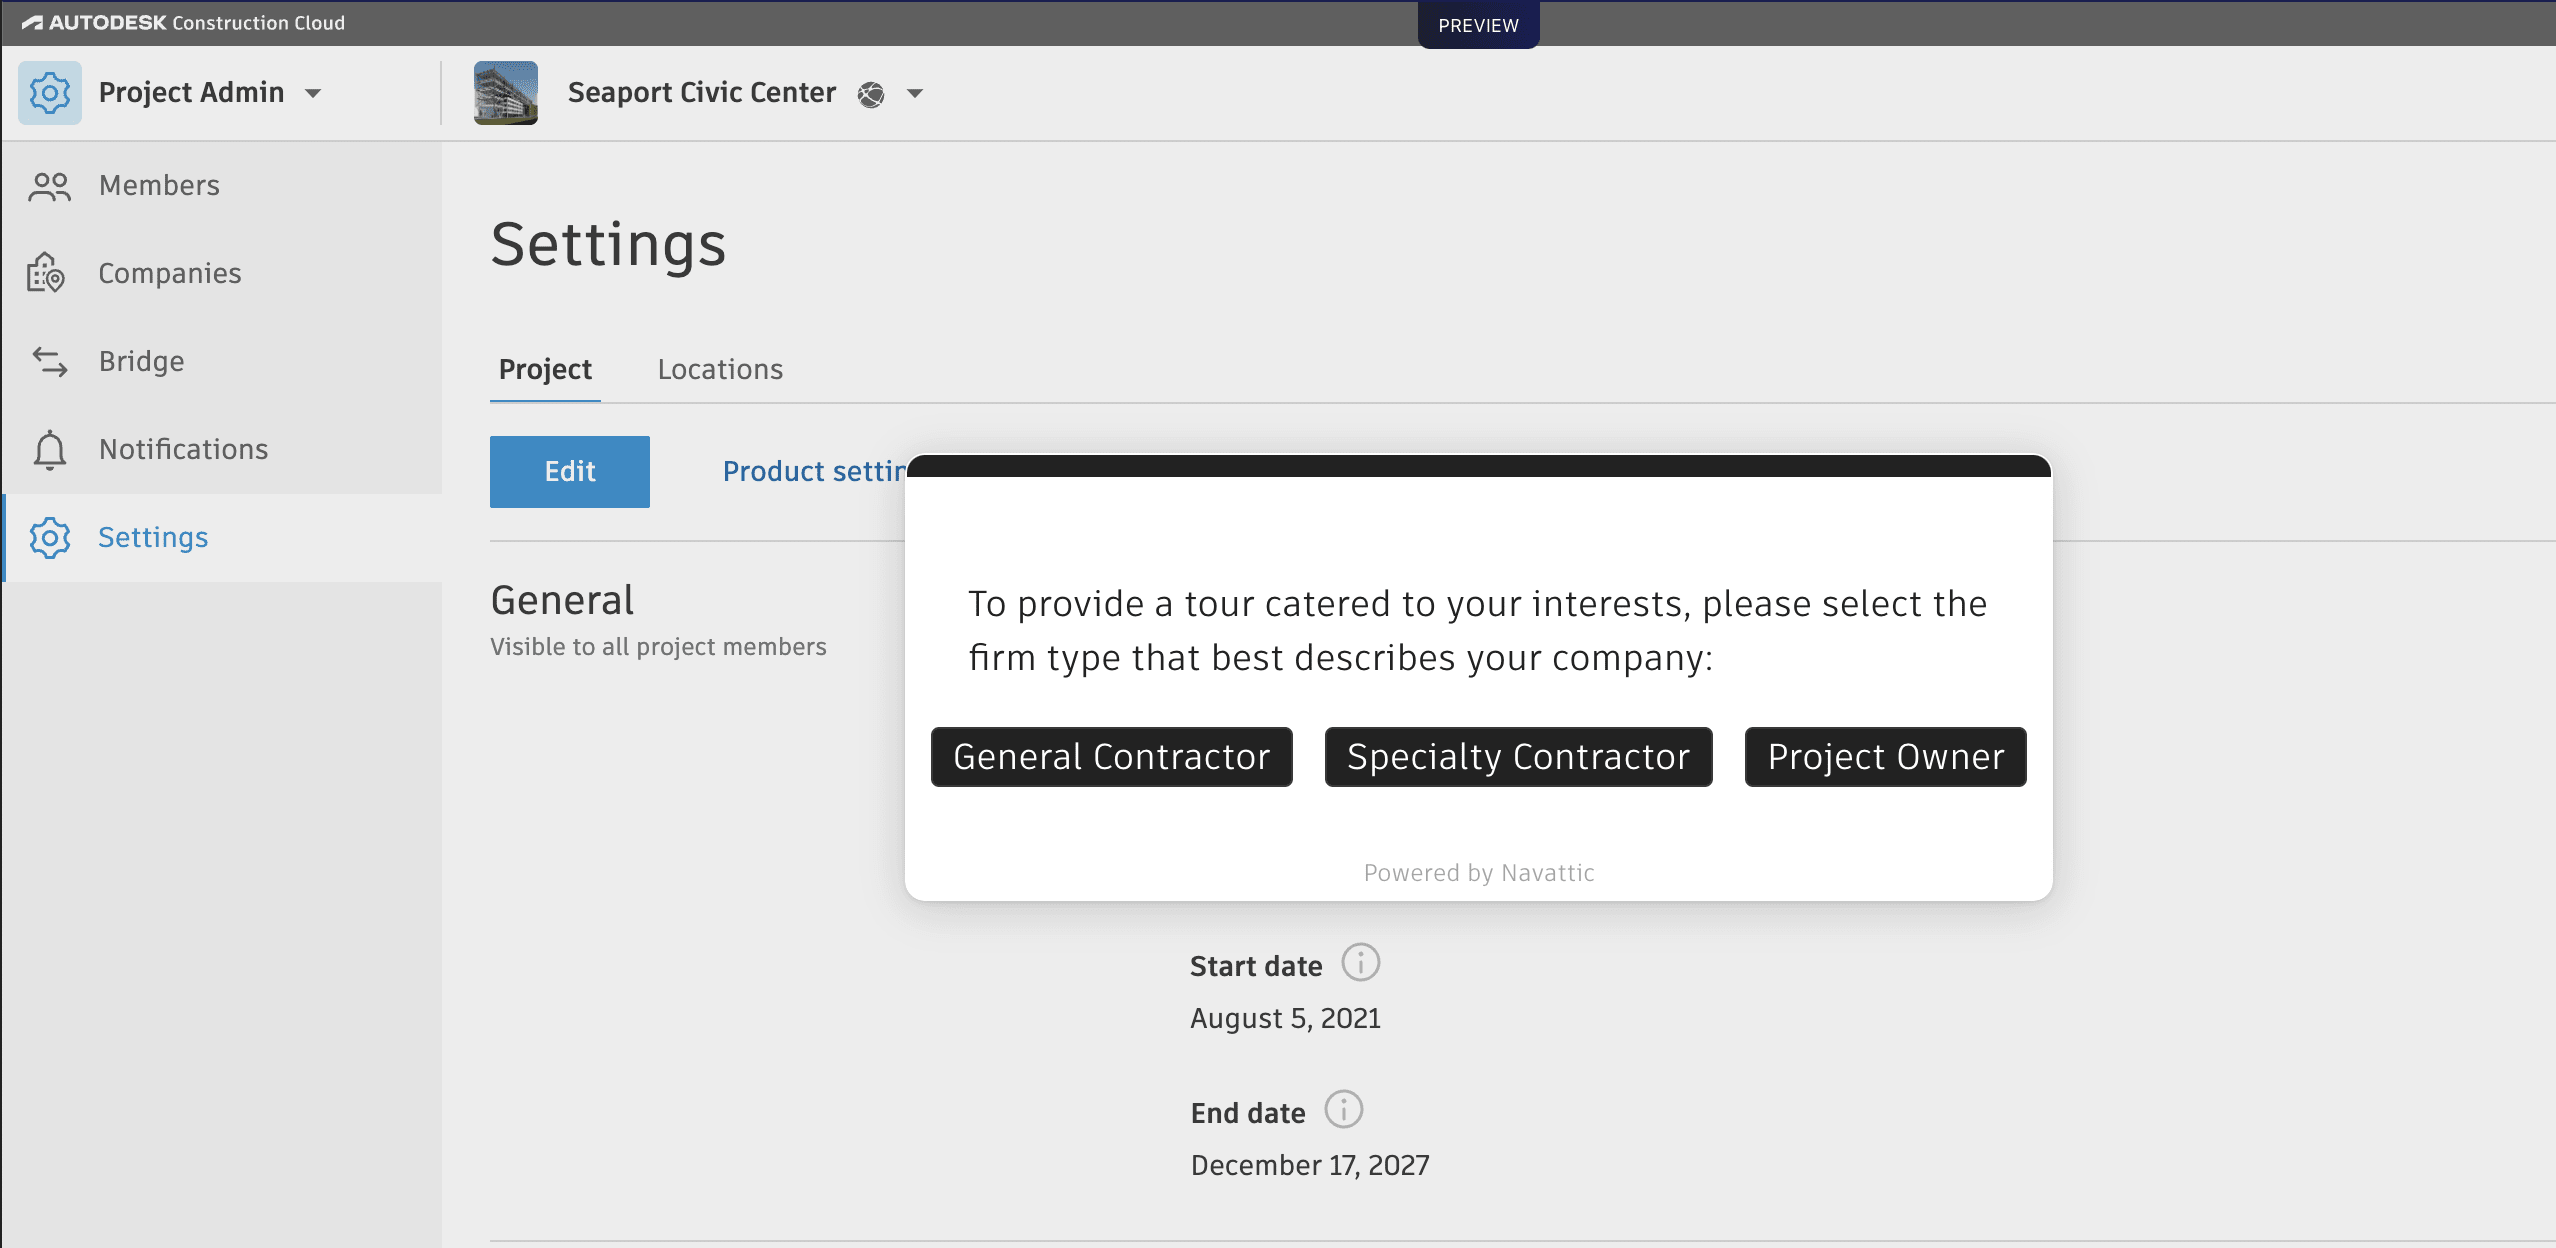Click the globe icon beside Seaport Civic Center
The height and width of the screenshot is (1248, 2556).
pyautogui.click(x=871, y=95)
